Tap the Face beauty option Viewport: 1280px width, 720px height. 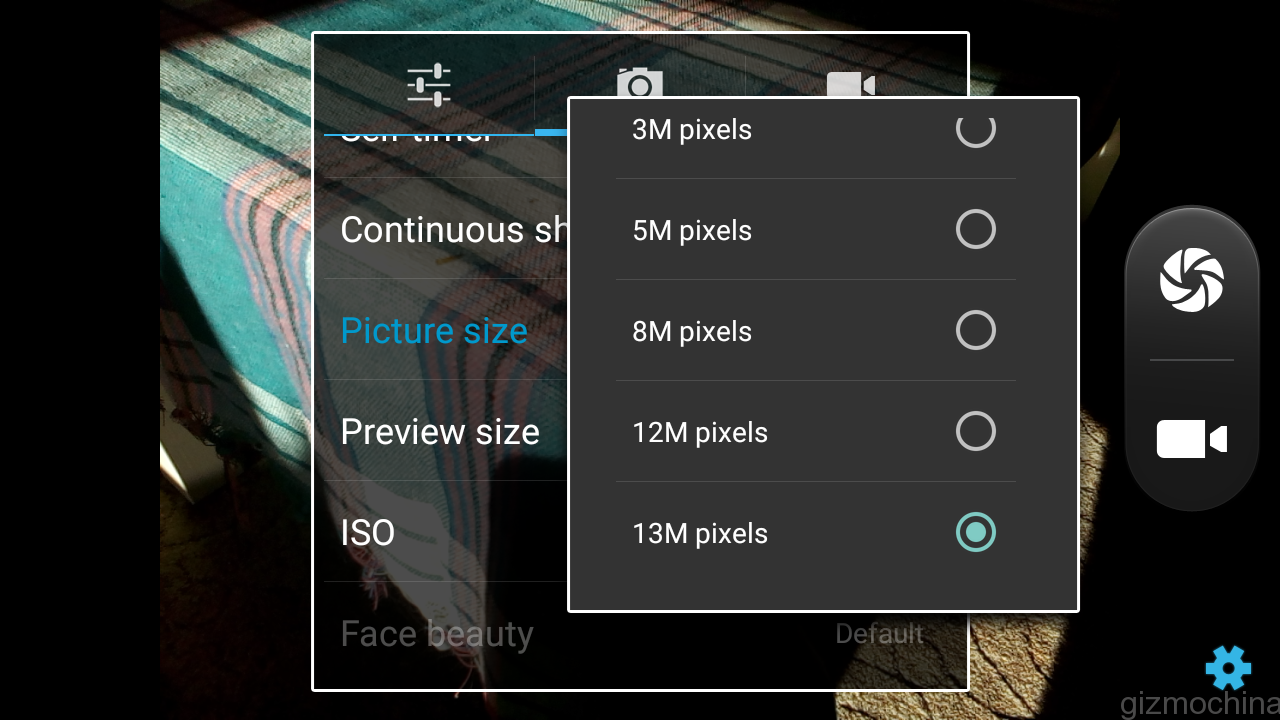click(437, 634)
